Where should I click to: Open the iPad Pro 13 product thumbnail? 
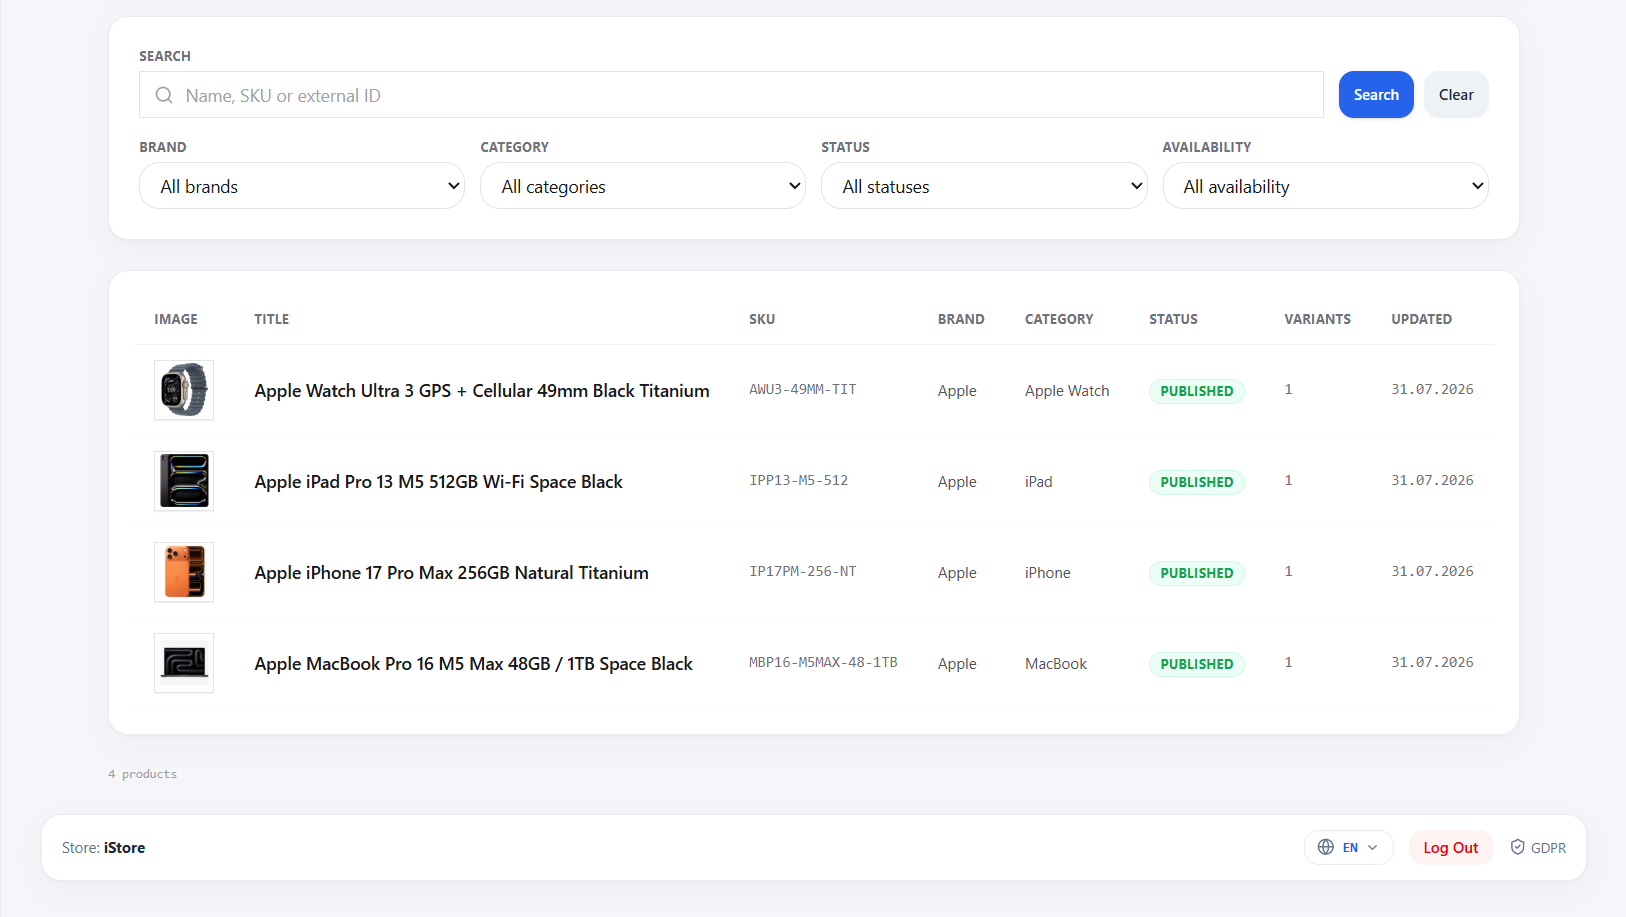pos(184,481)
